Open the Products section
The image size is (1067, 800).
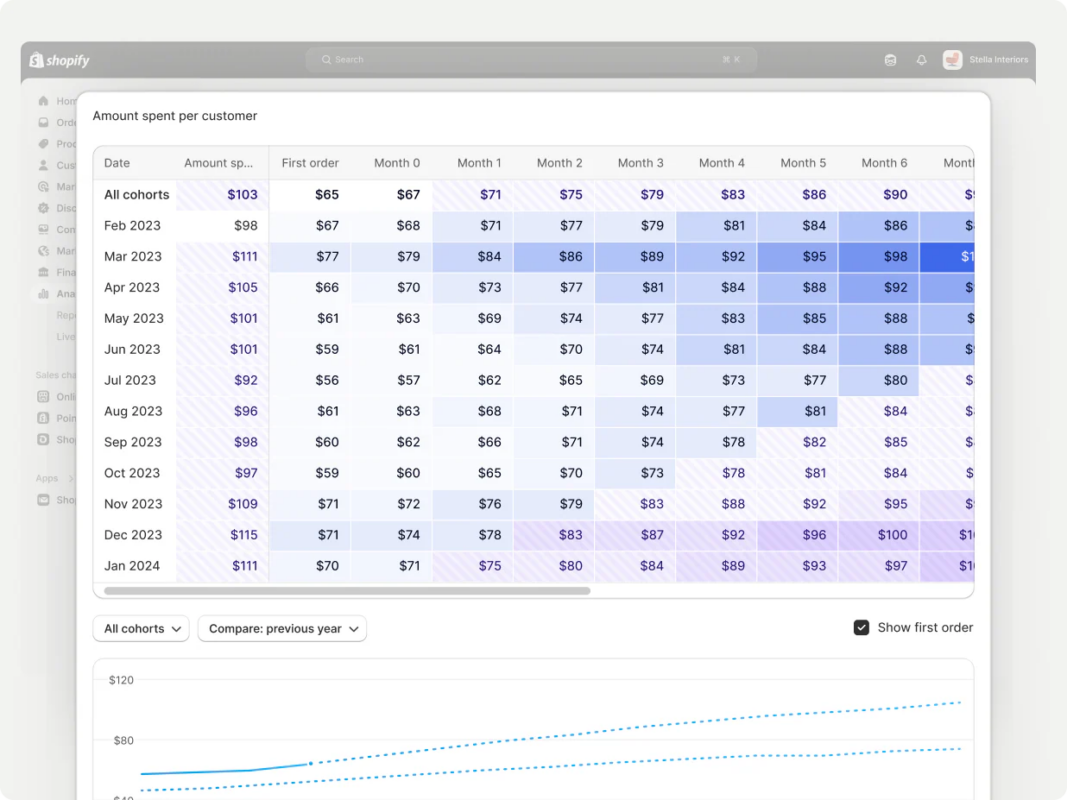point(44,144)
